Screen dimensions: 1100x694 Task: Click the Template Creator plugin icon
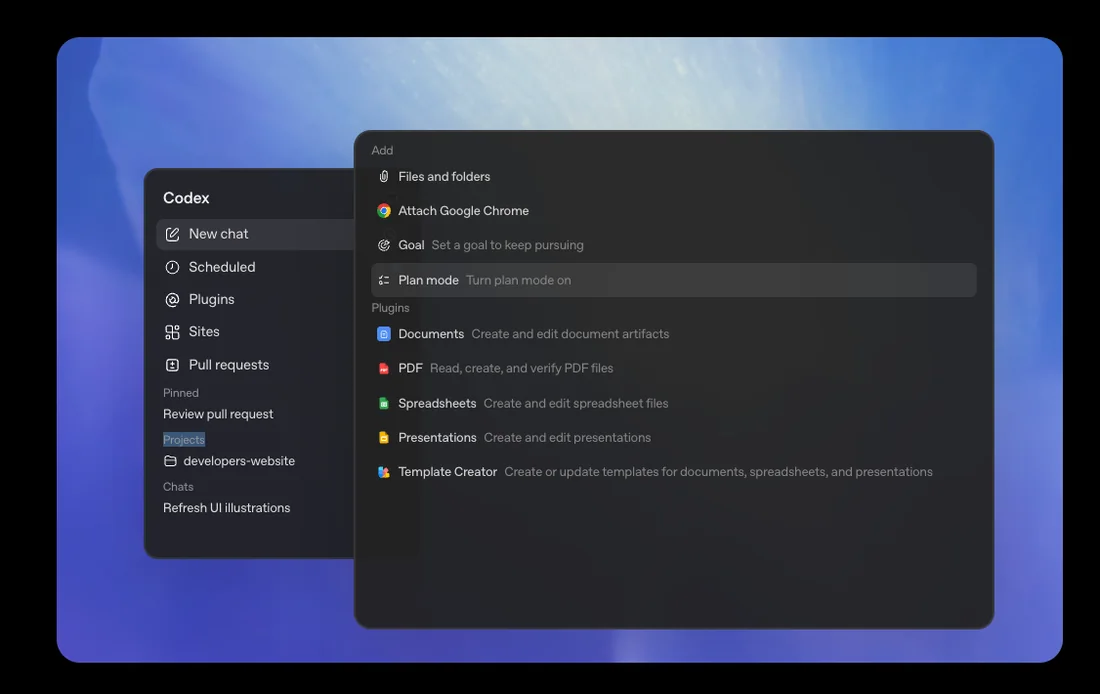[384, 472]
